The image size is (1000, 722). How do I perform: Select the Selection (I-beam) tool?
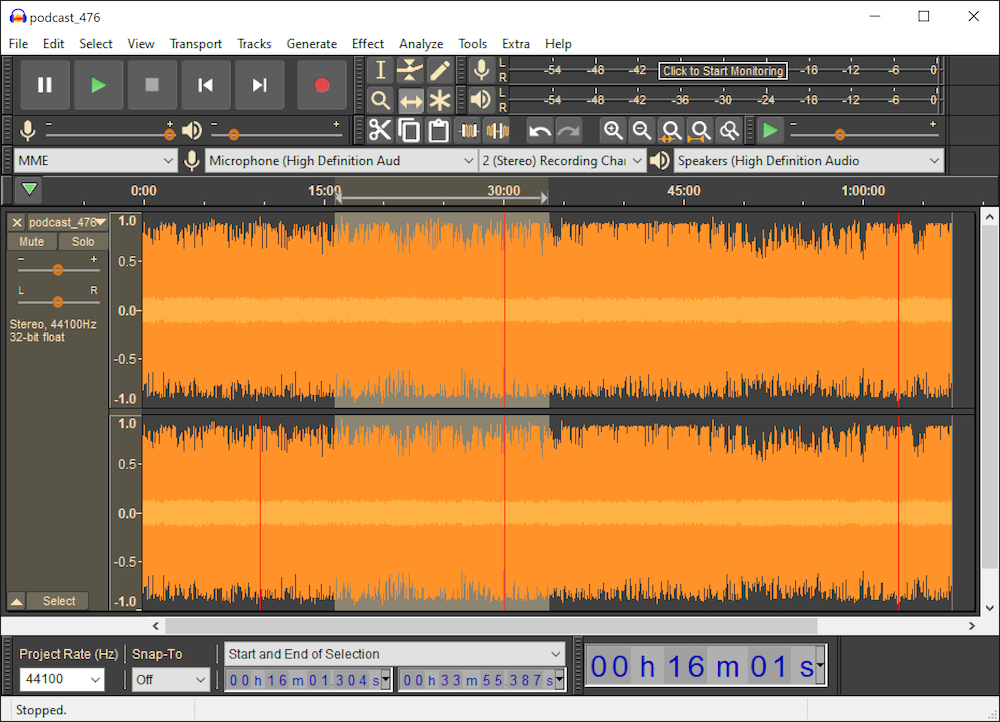[x=381, y=70]
